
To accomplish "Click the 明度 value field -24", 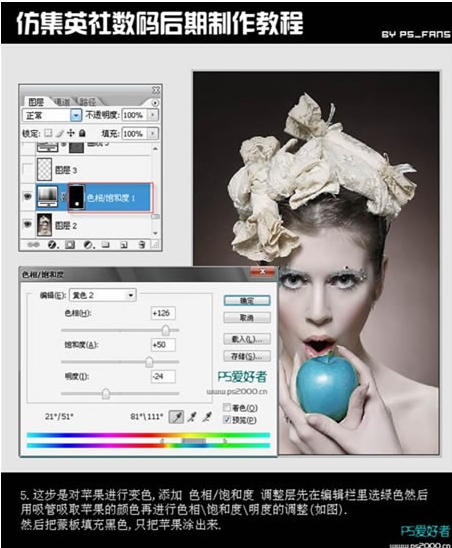I will (x=163, y=377).
